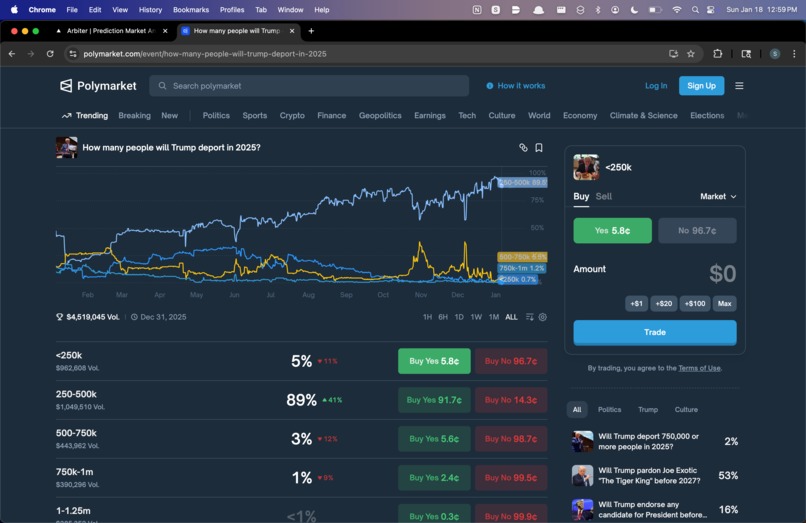Expand the 250-500k outcome row
806x523 pixels.
click(x=301, y=400)
